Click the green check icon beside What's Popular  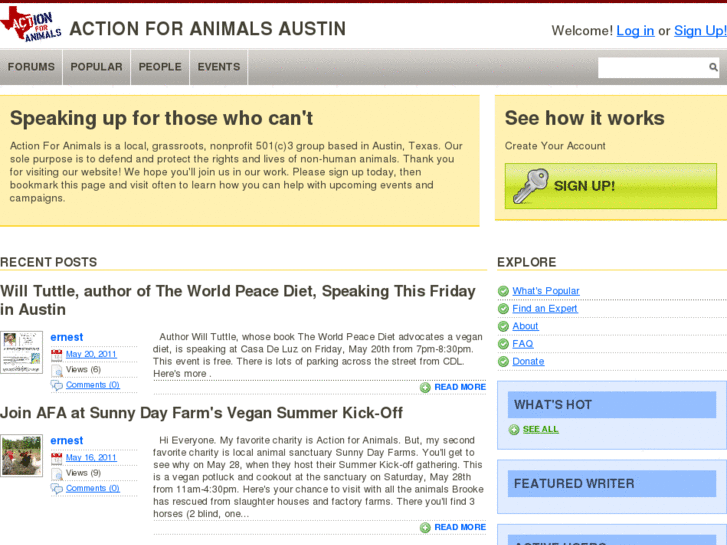(503, 292)
